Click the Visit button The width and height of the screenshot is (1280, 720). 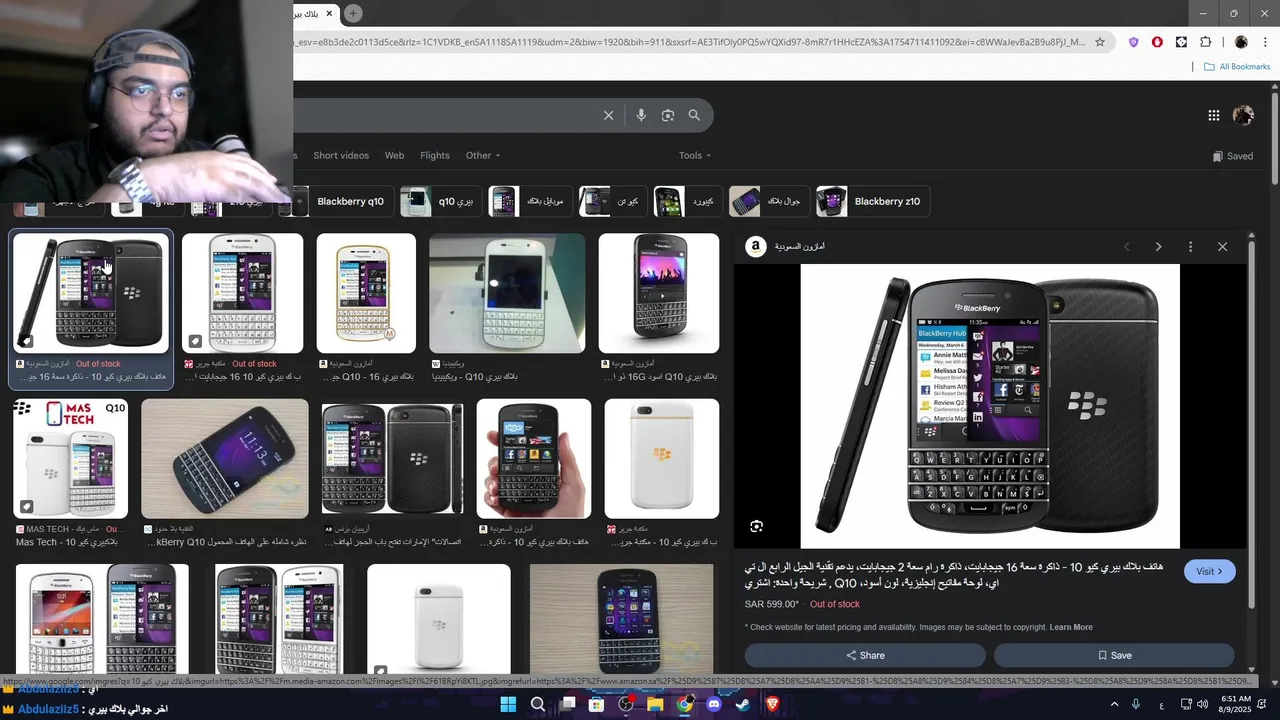coord(1210,571)
